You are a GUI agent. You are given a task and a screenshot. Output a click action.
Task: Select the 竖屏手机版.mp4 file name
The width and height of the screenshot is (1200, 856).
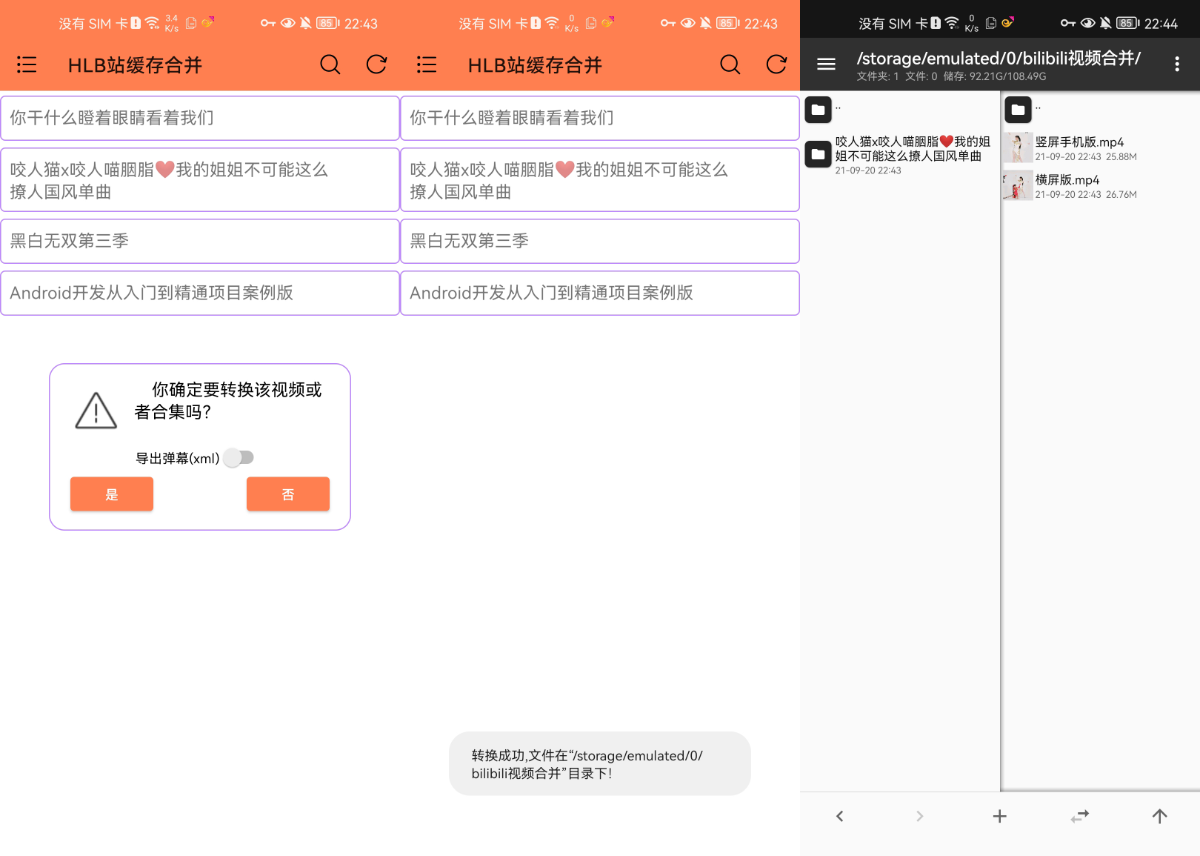[x=1079, y=142]
